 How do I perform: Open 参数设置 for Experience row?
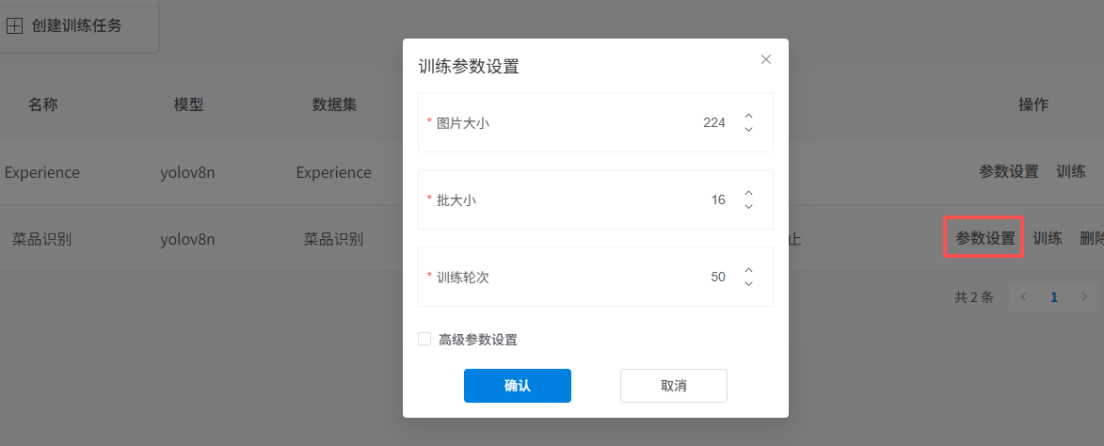coord(1008,172)
